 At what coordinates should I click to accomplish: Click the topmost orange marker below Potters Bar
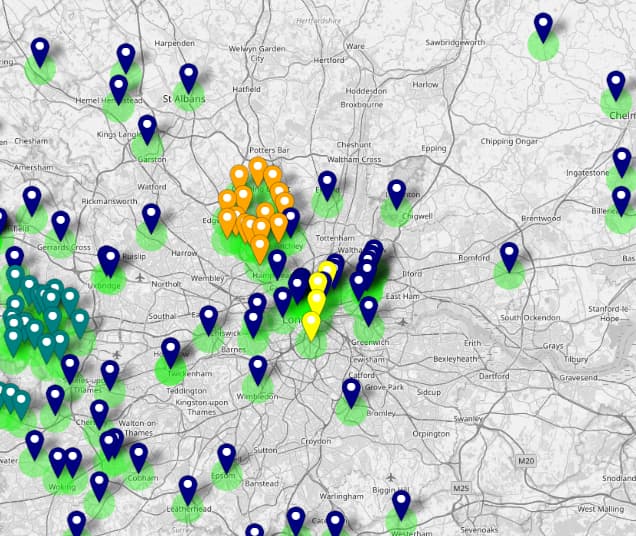coord(258,171)
